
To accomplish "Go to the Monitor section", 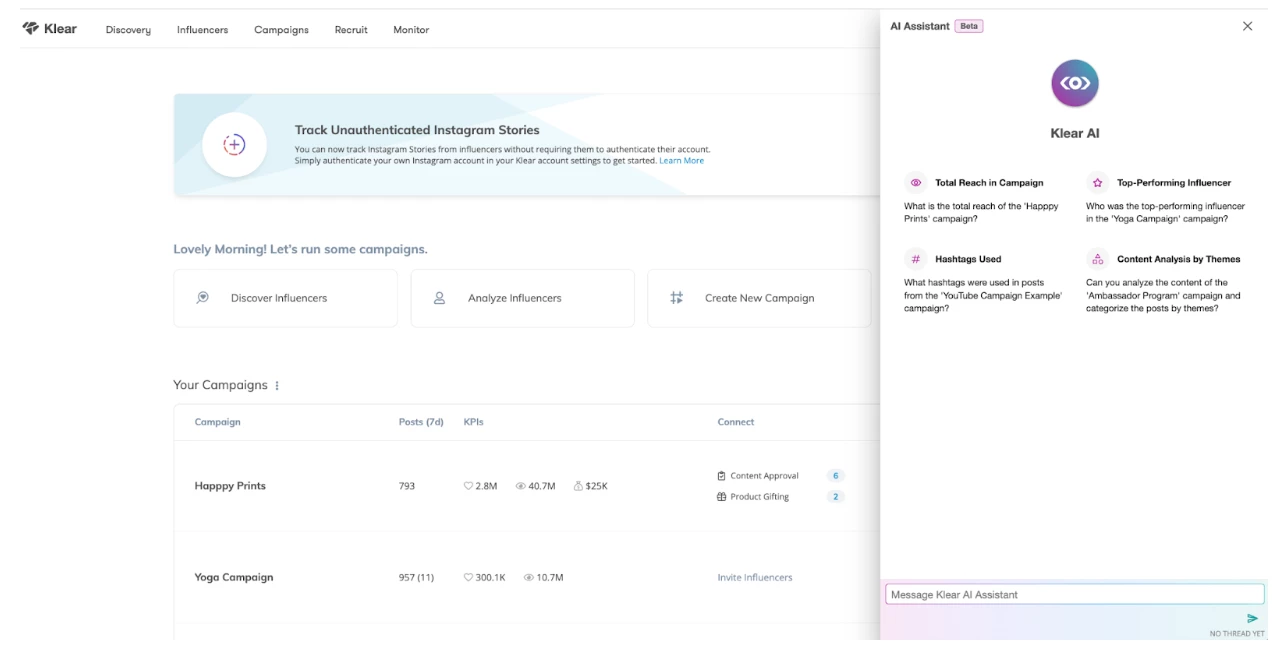I will (411, 30).
